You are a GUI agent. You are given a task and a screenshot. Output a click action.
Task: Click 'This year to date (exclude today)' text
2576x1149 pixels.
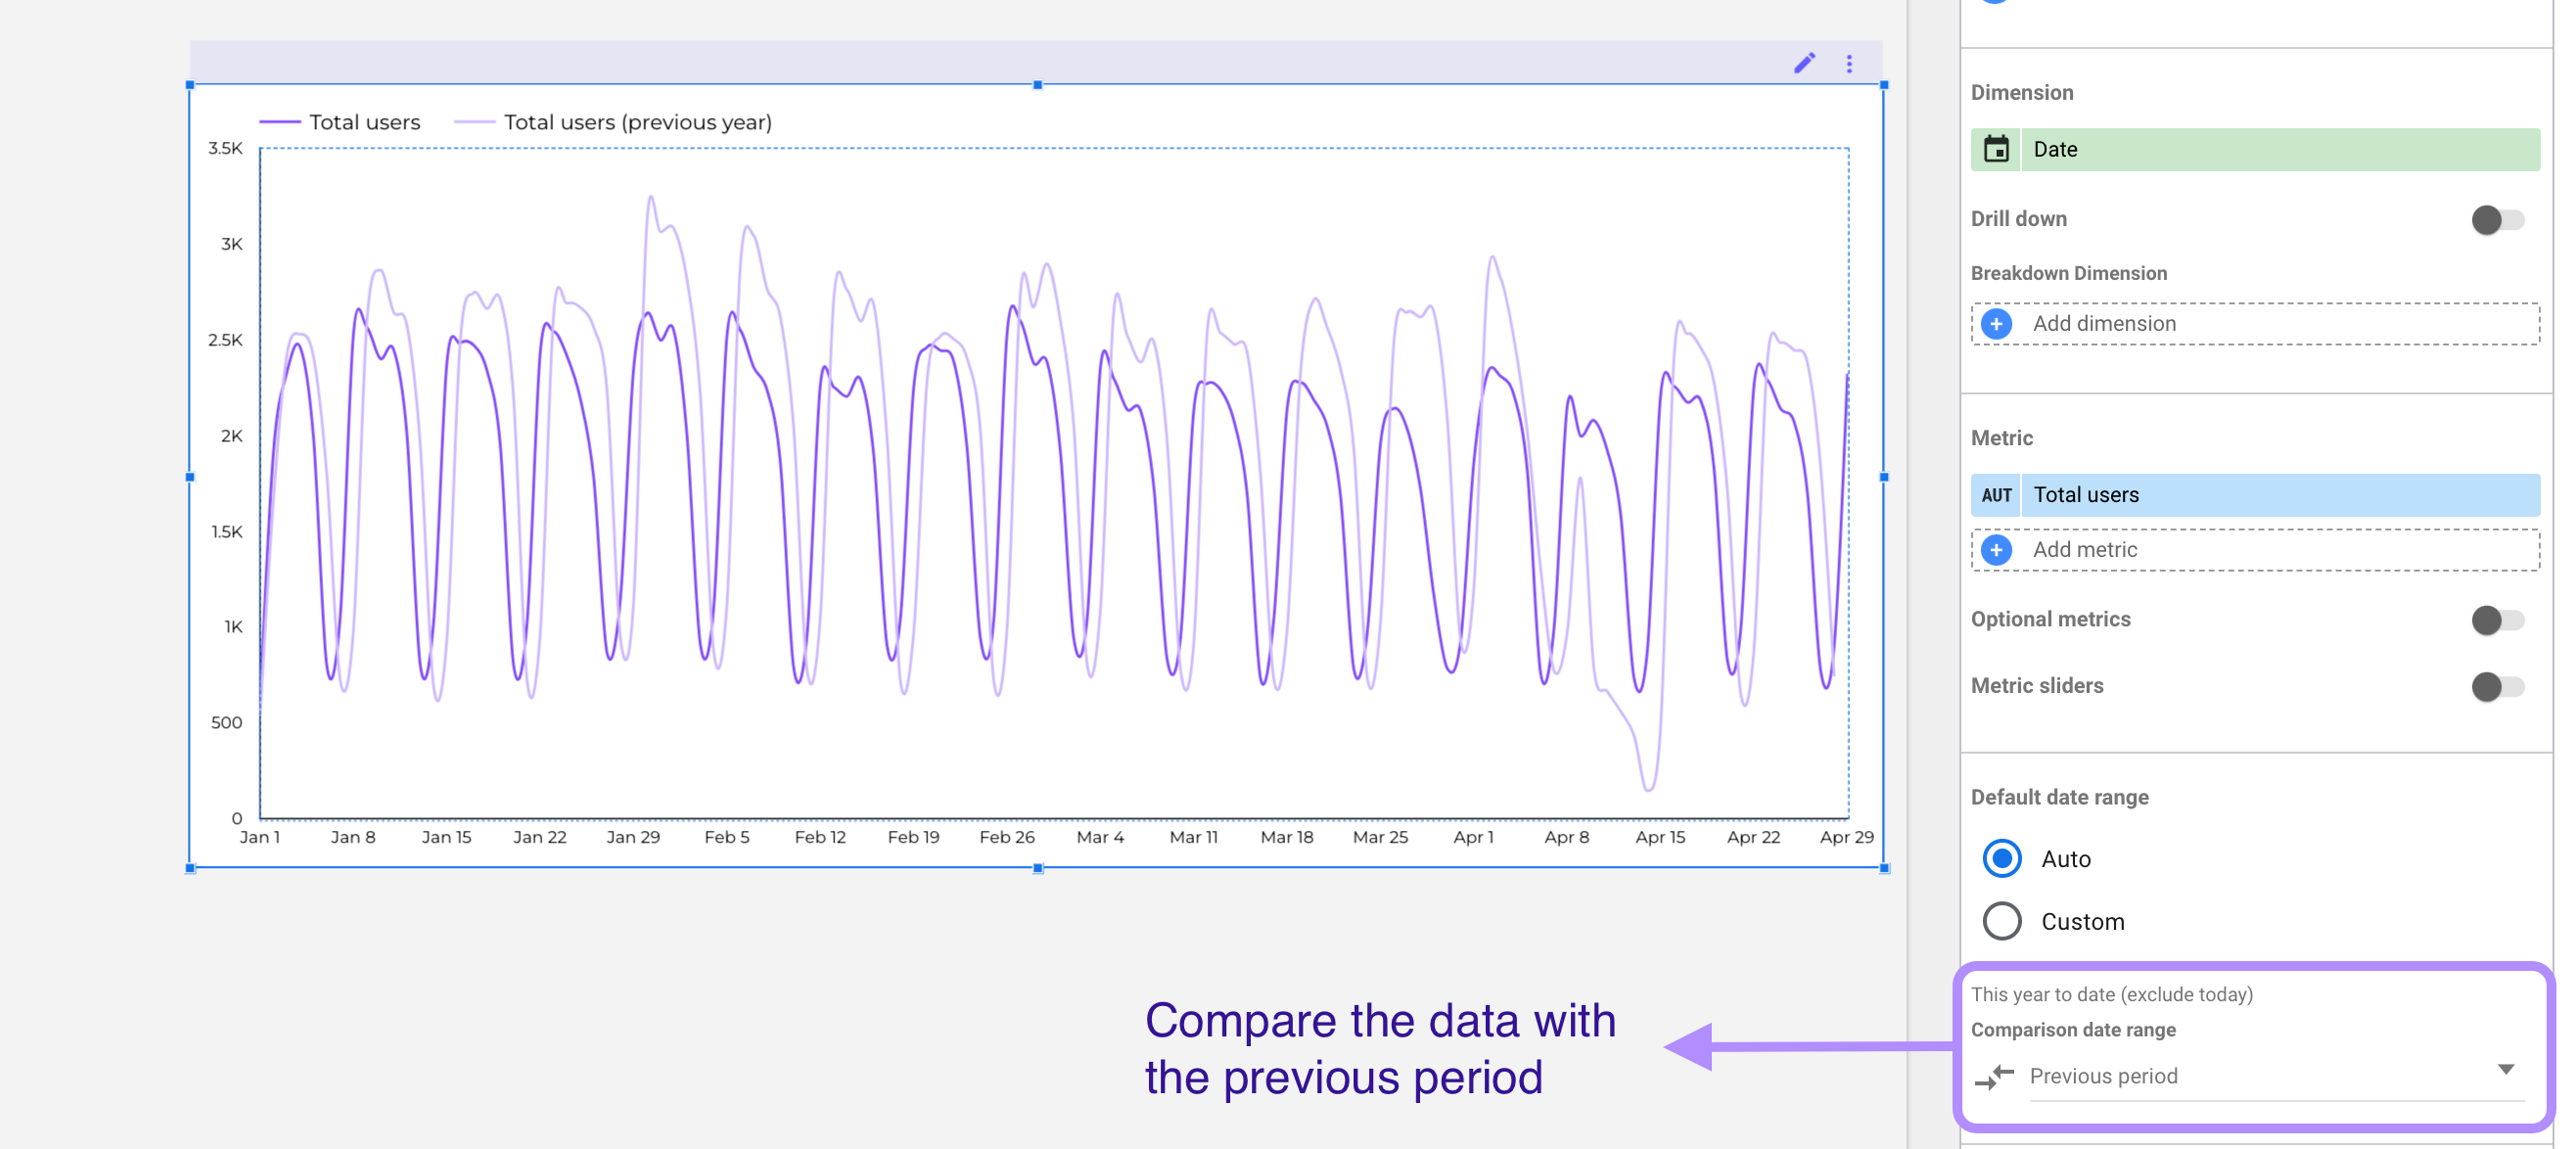point(2111,994)
